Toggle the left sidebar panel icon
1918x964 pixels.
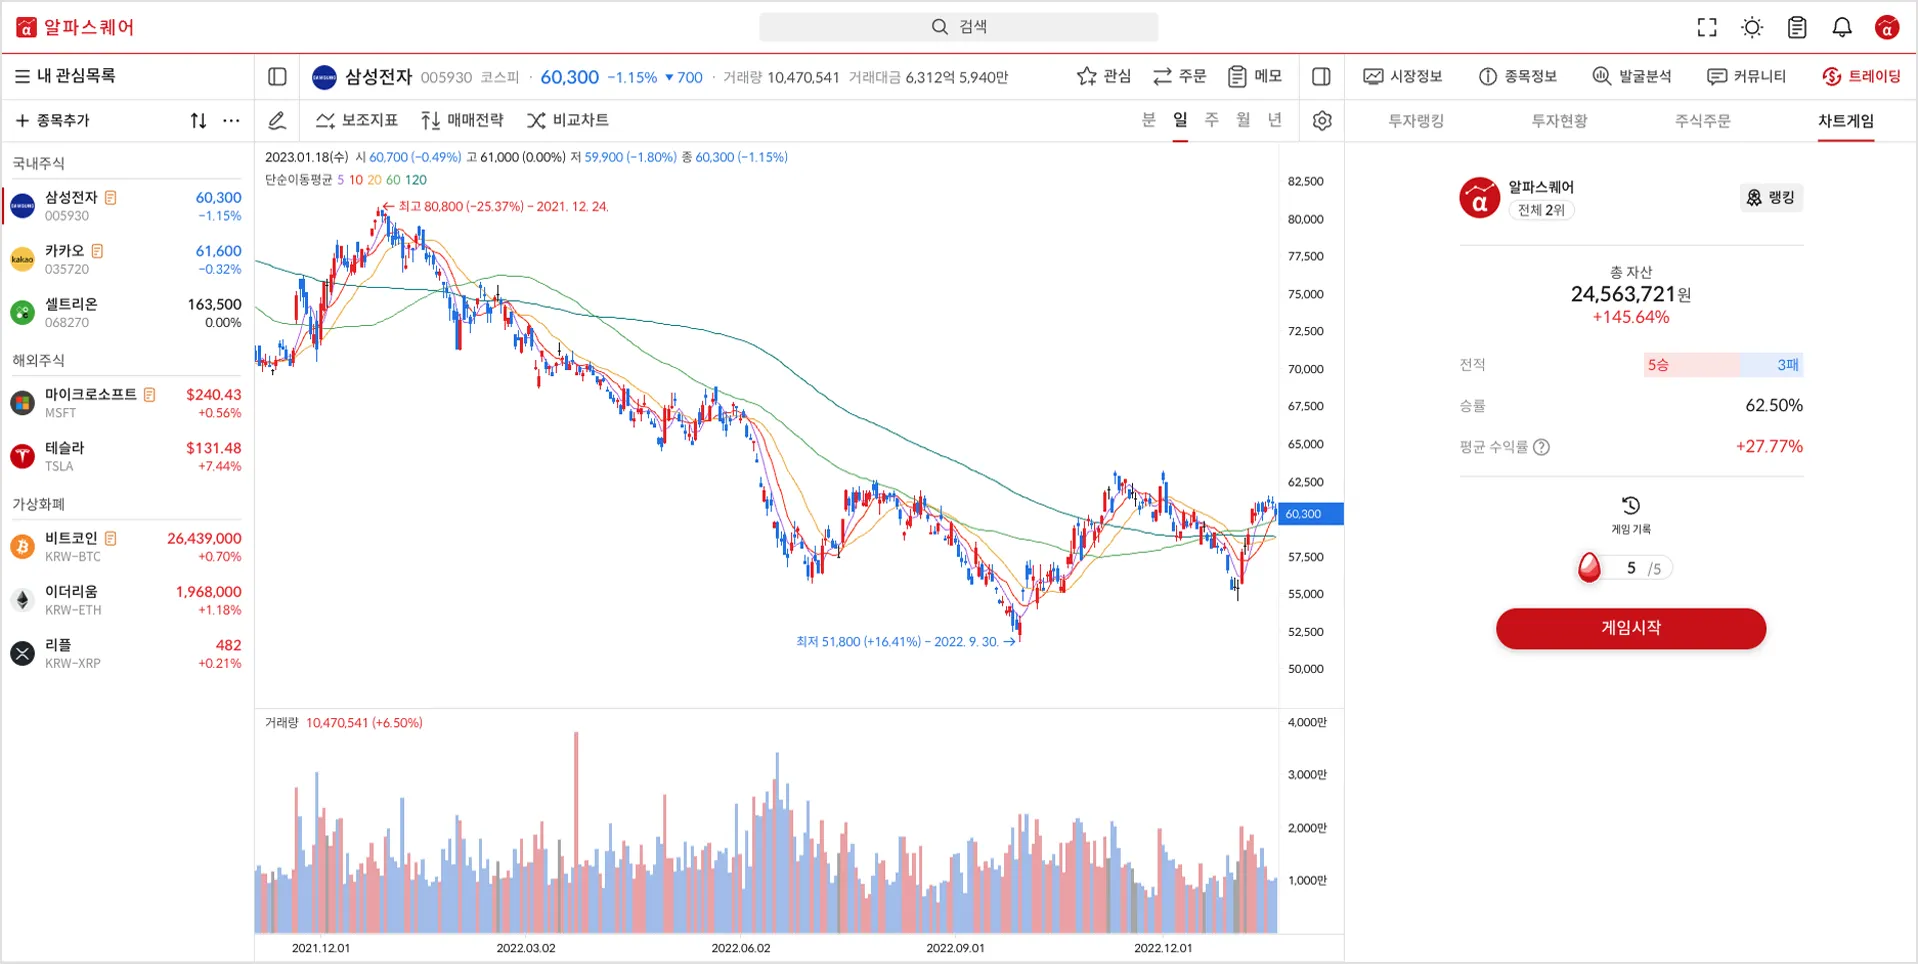pyautogui.click(x=278, y=77)
